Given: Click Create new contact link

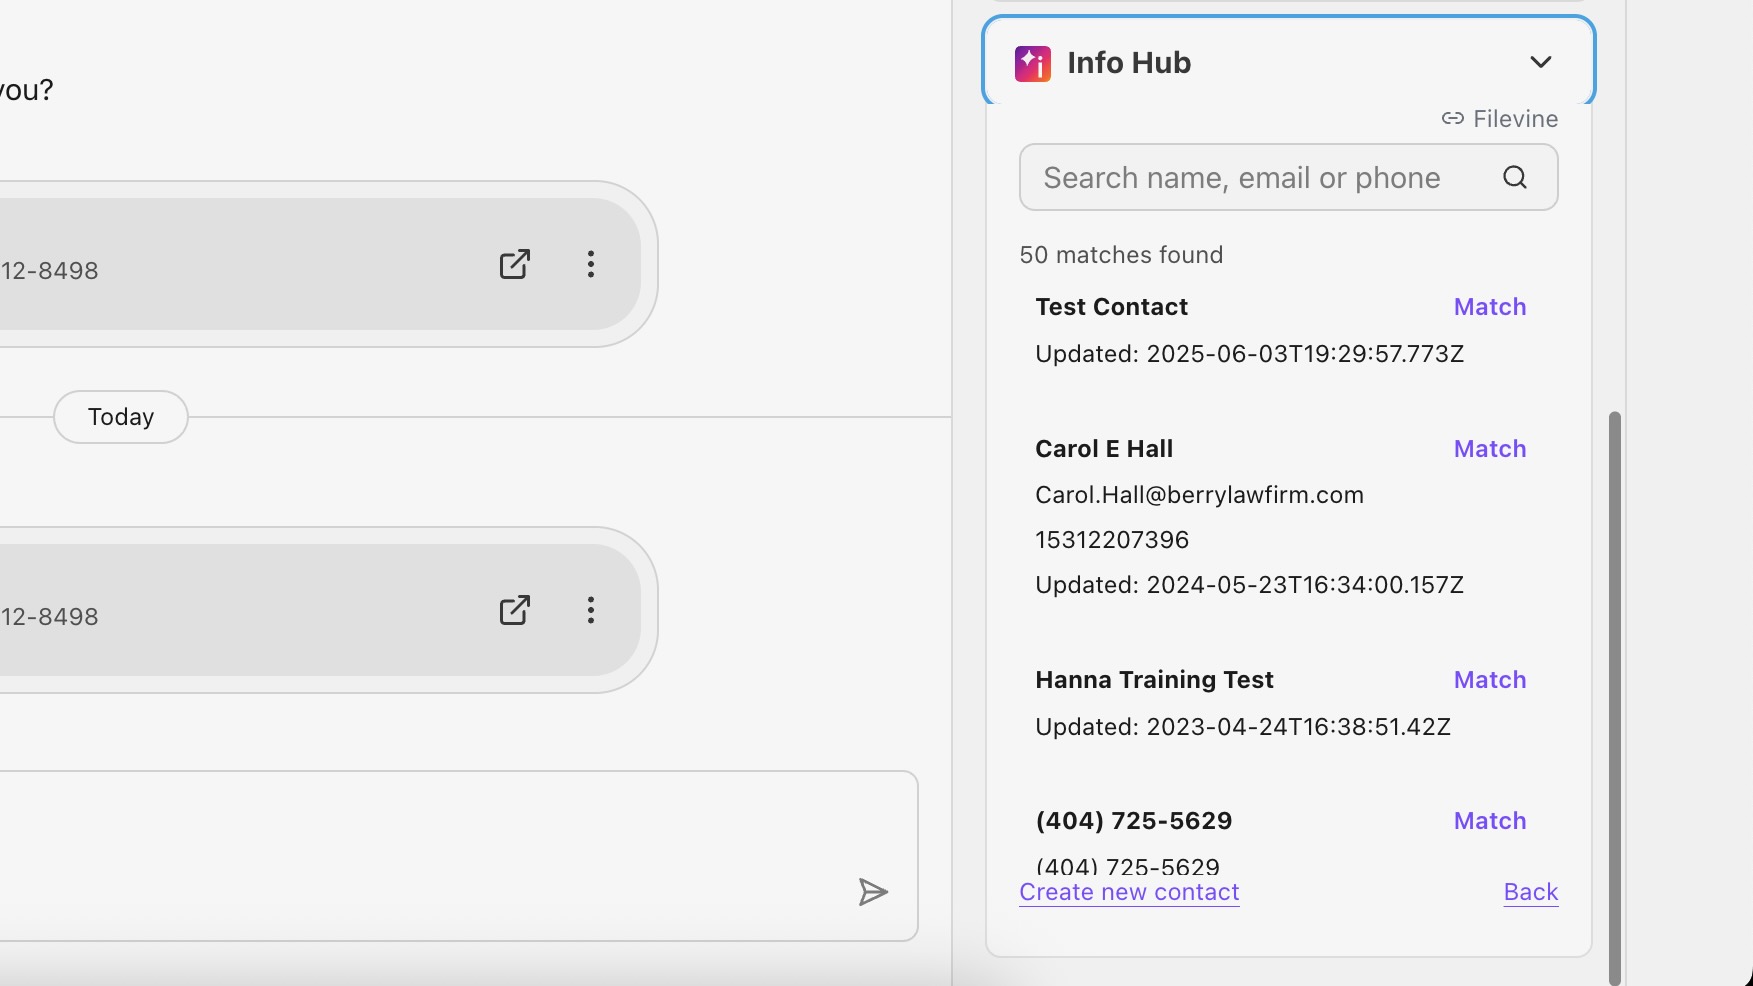Looking at the screenshot, I should tap(1129, 892).
